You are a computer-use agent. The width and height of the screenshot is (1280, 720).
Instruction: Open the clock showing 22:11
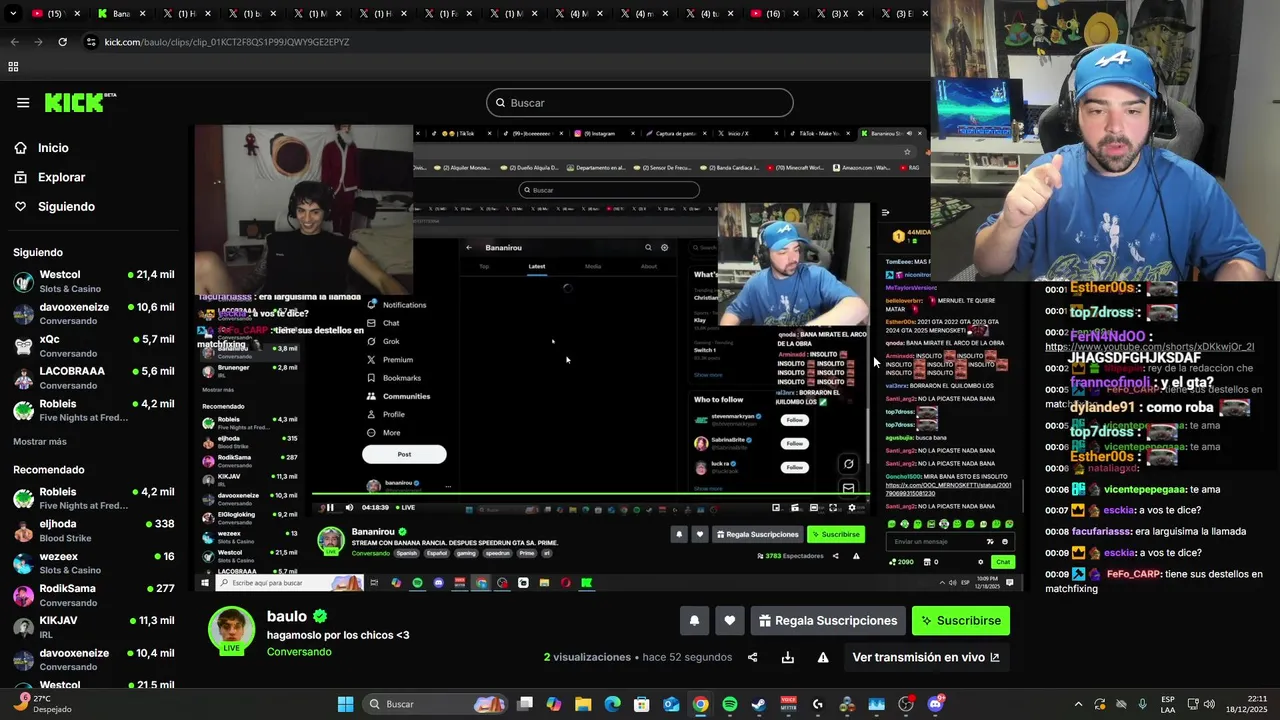point(1248,704)
